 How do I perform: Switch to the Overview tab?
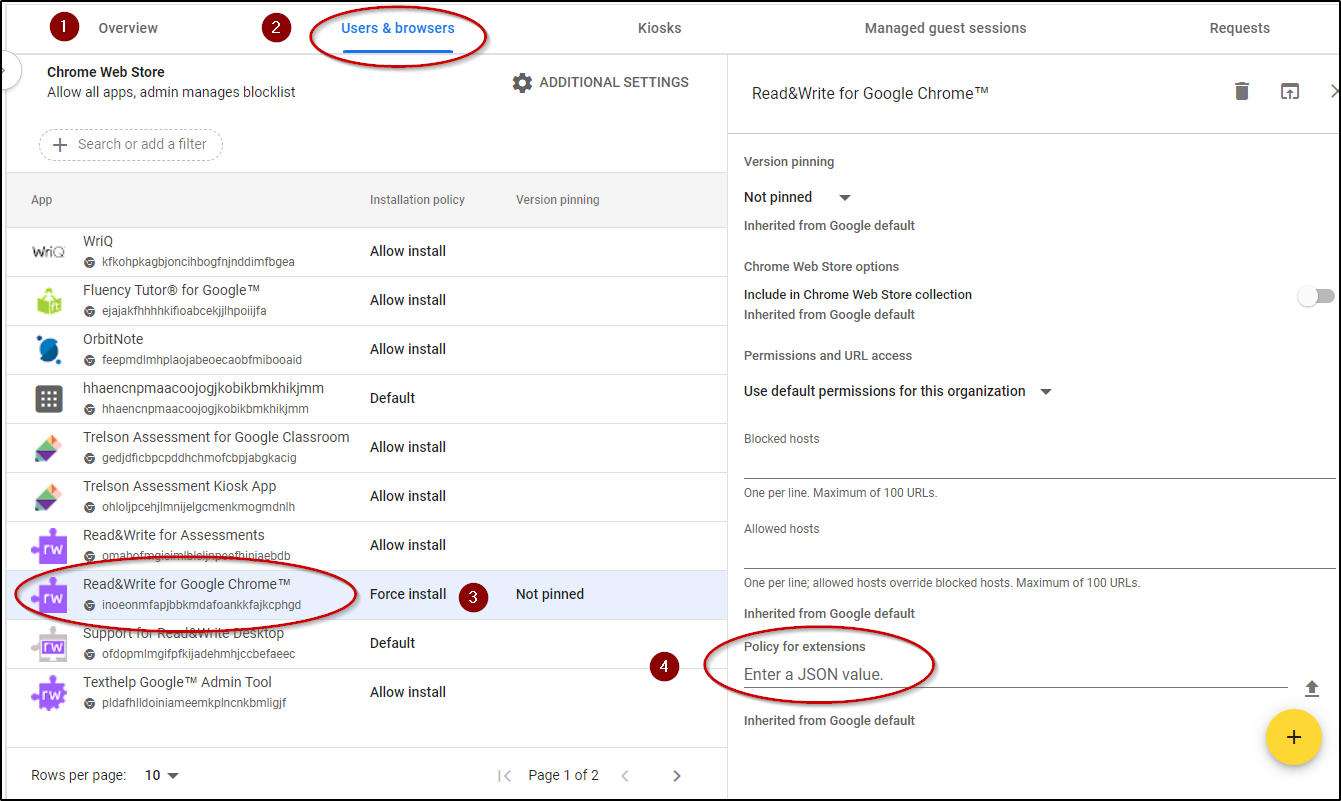[128, 28]
